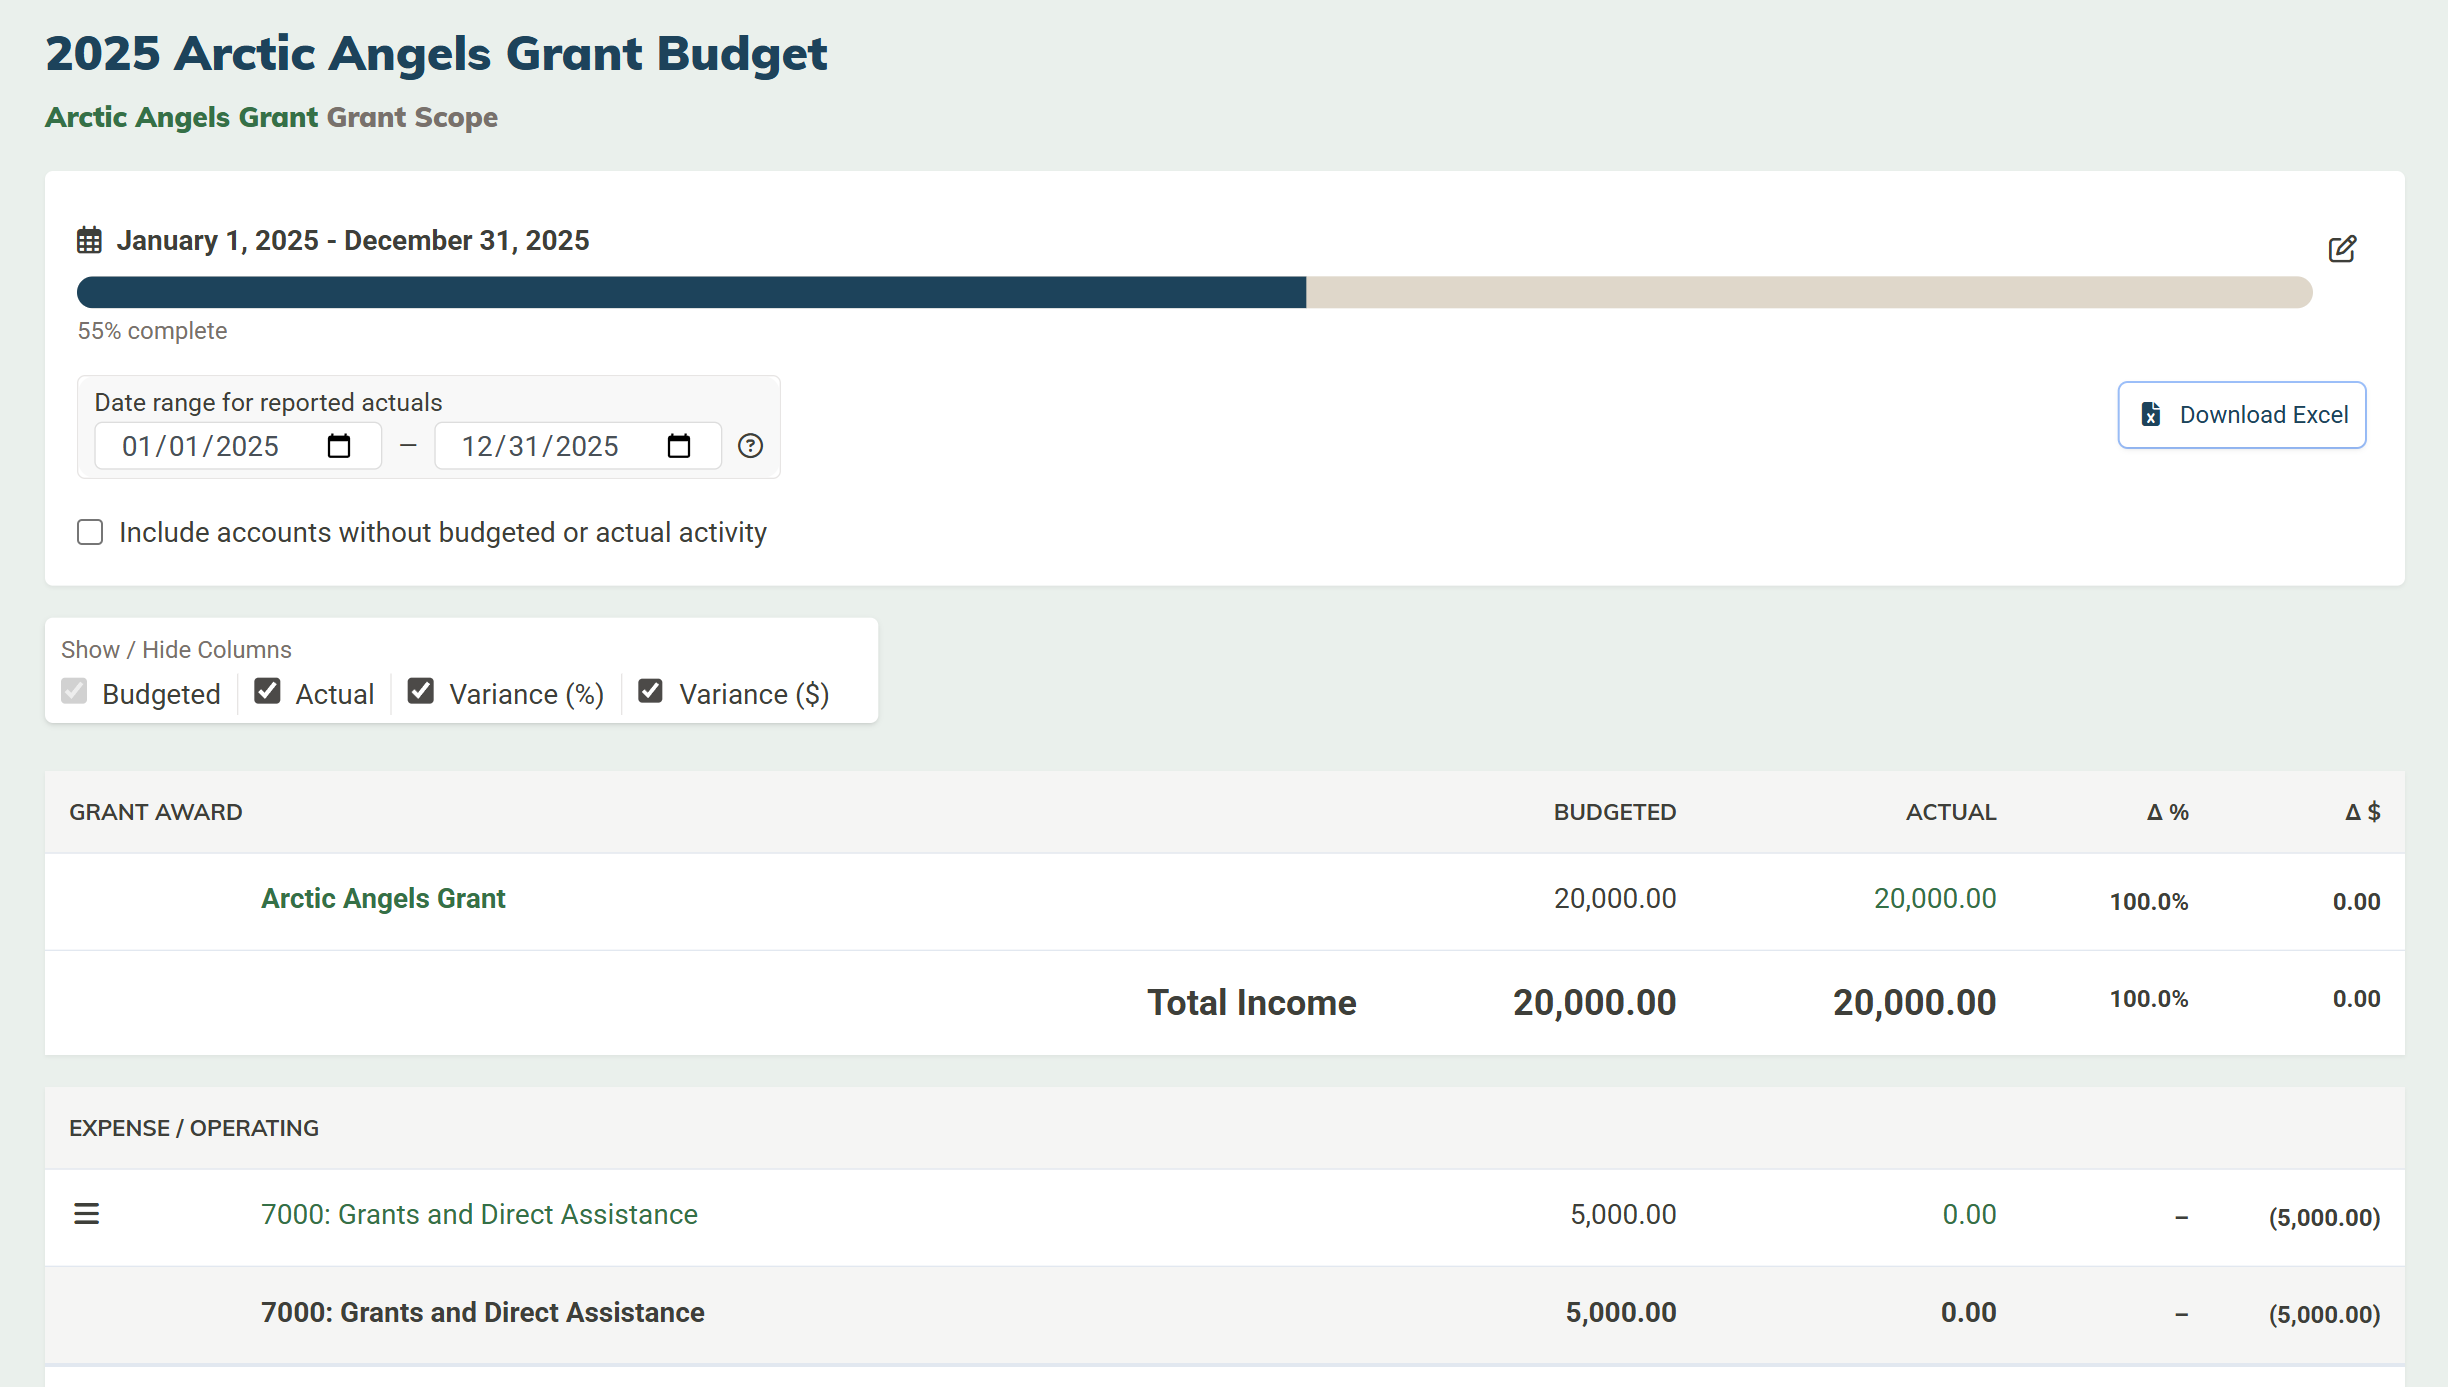Image resolution: width=2448 pixels, height=1387 pixels.
Task: Click the Δ % column header
Action: point(2168,812)
